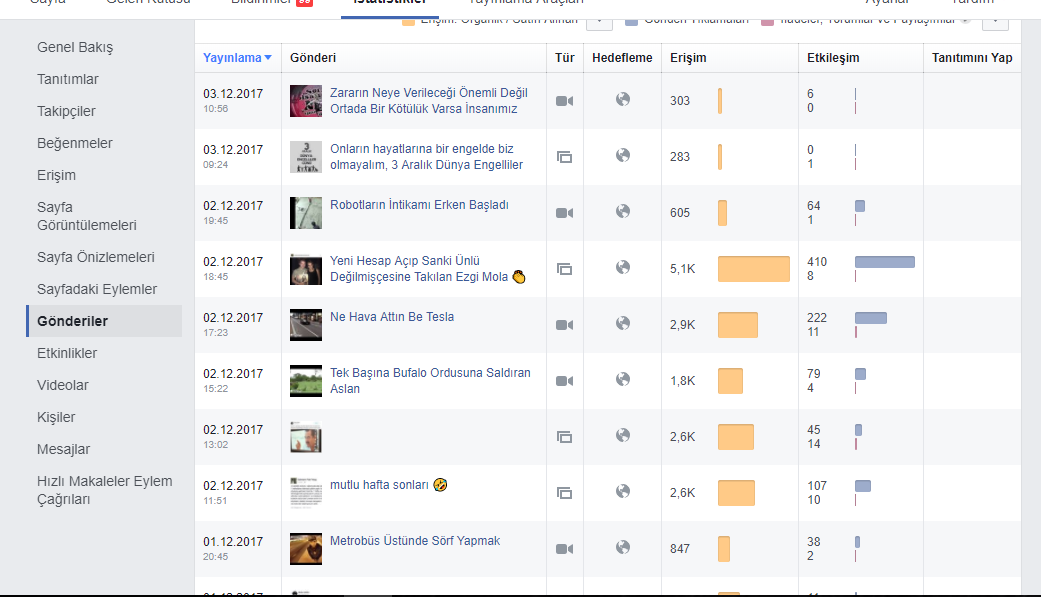Click video icon for Ne Hava Attın Be Tesla
The width and height of the screenshot is (1041, 597).
click(564, 325)
